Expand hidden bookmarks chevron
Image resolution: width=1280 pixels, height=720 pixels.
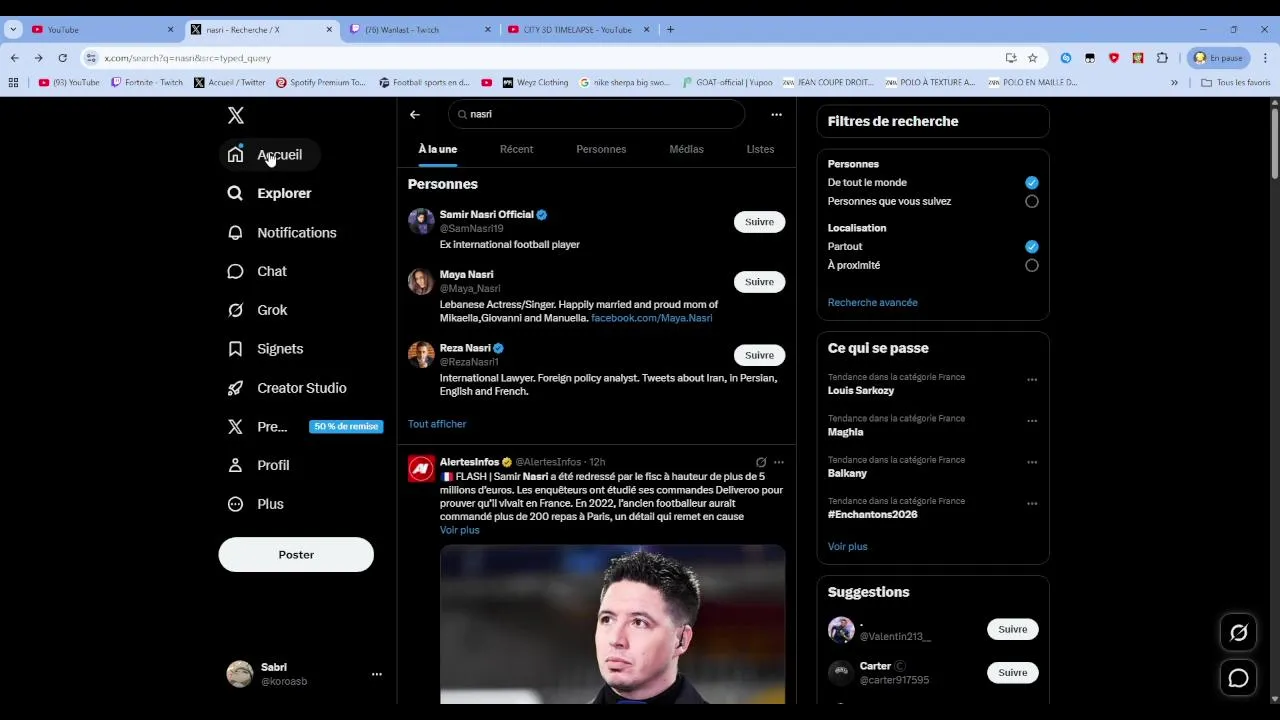pyautogui.click(x=1174, y=82)
